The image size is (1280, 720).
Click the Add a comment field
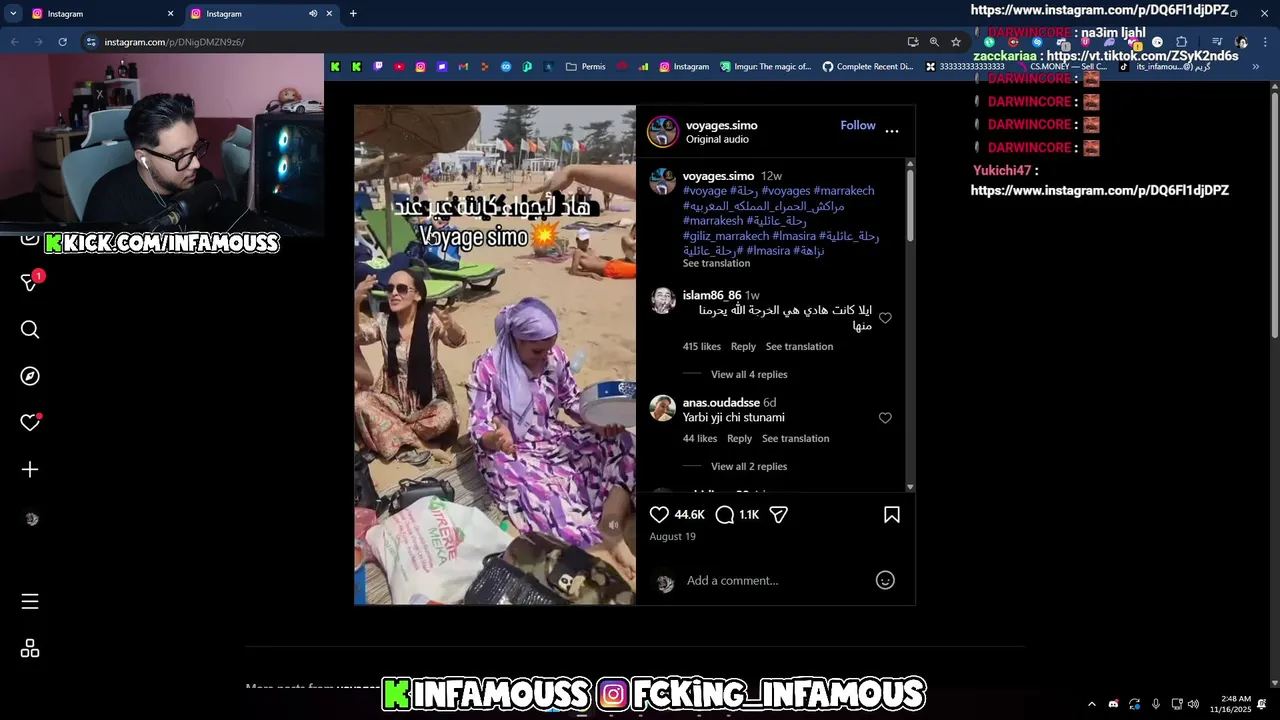pos(775,580)
